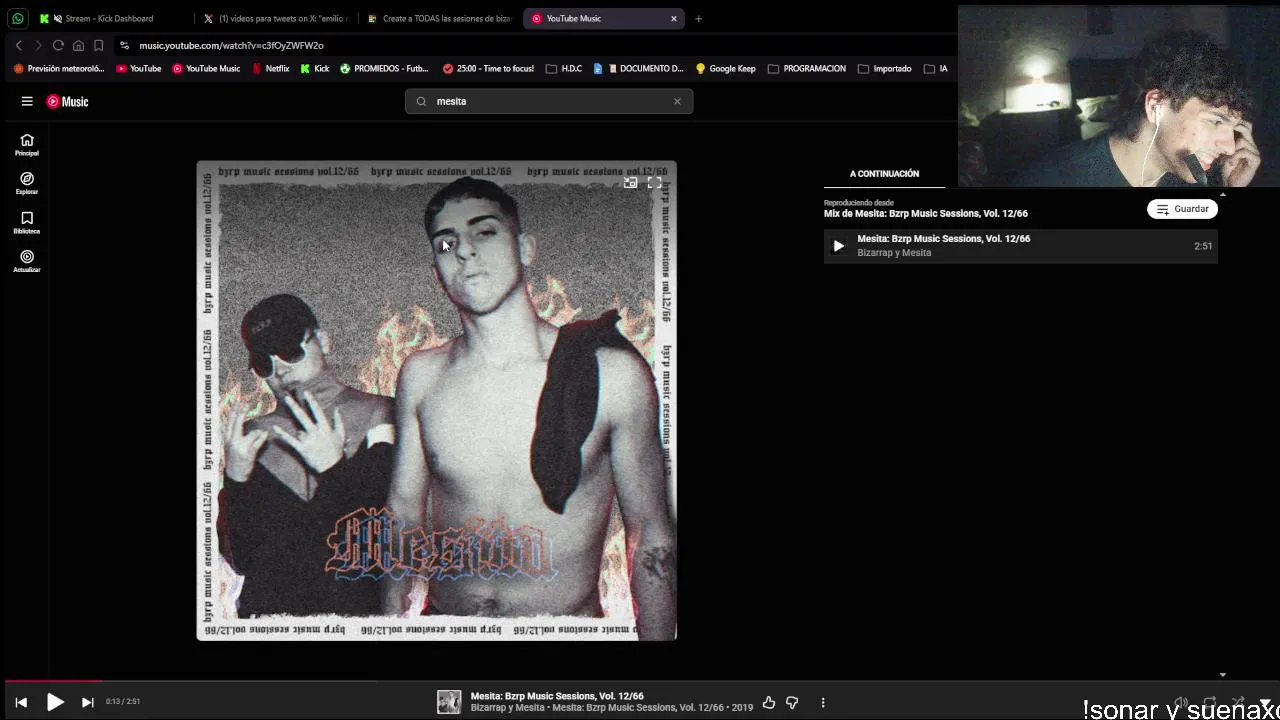1280x720 pixels.
Task: Expand the H.D.C bookmark folder
Action: tap(564, 69)
